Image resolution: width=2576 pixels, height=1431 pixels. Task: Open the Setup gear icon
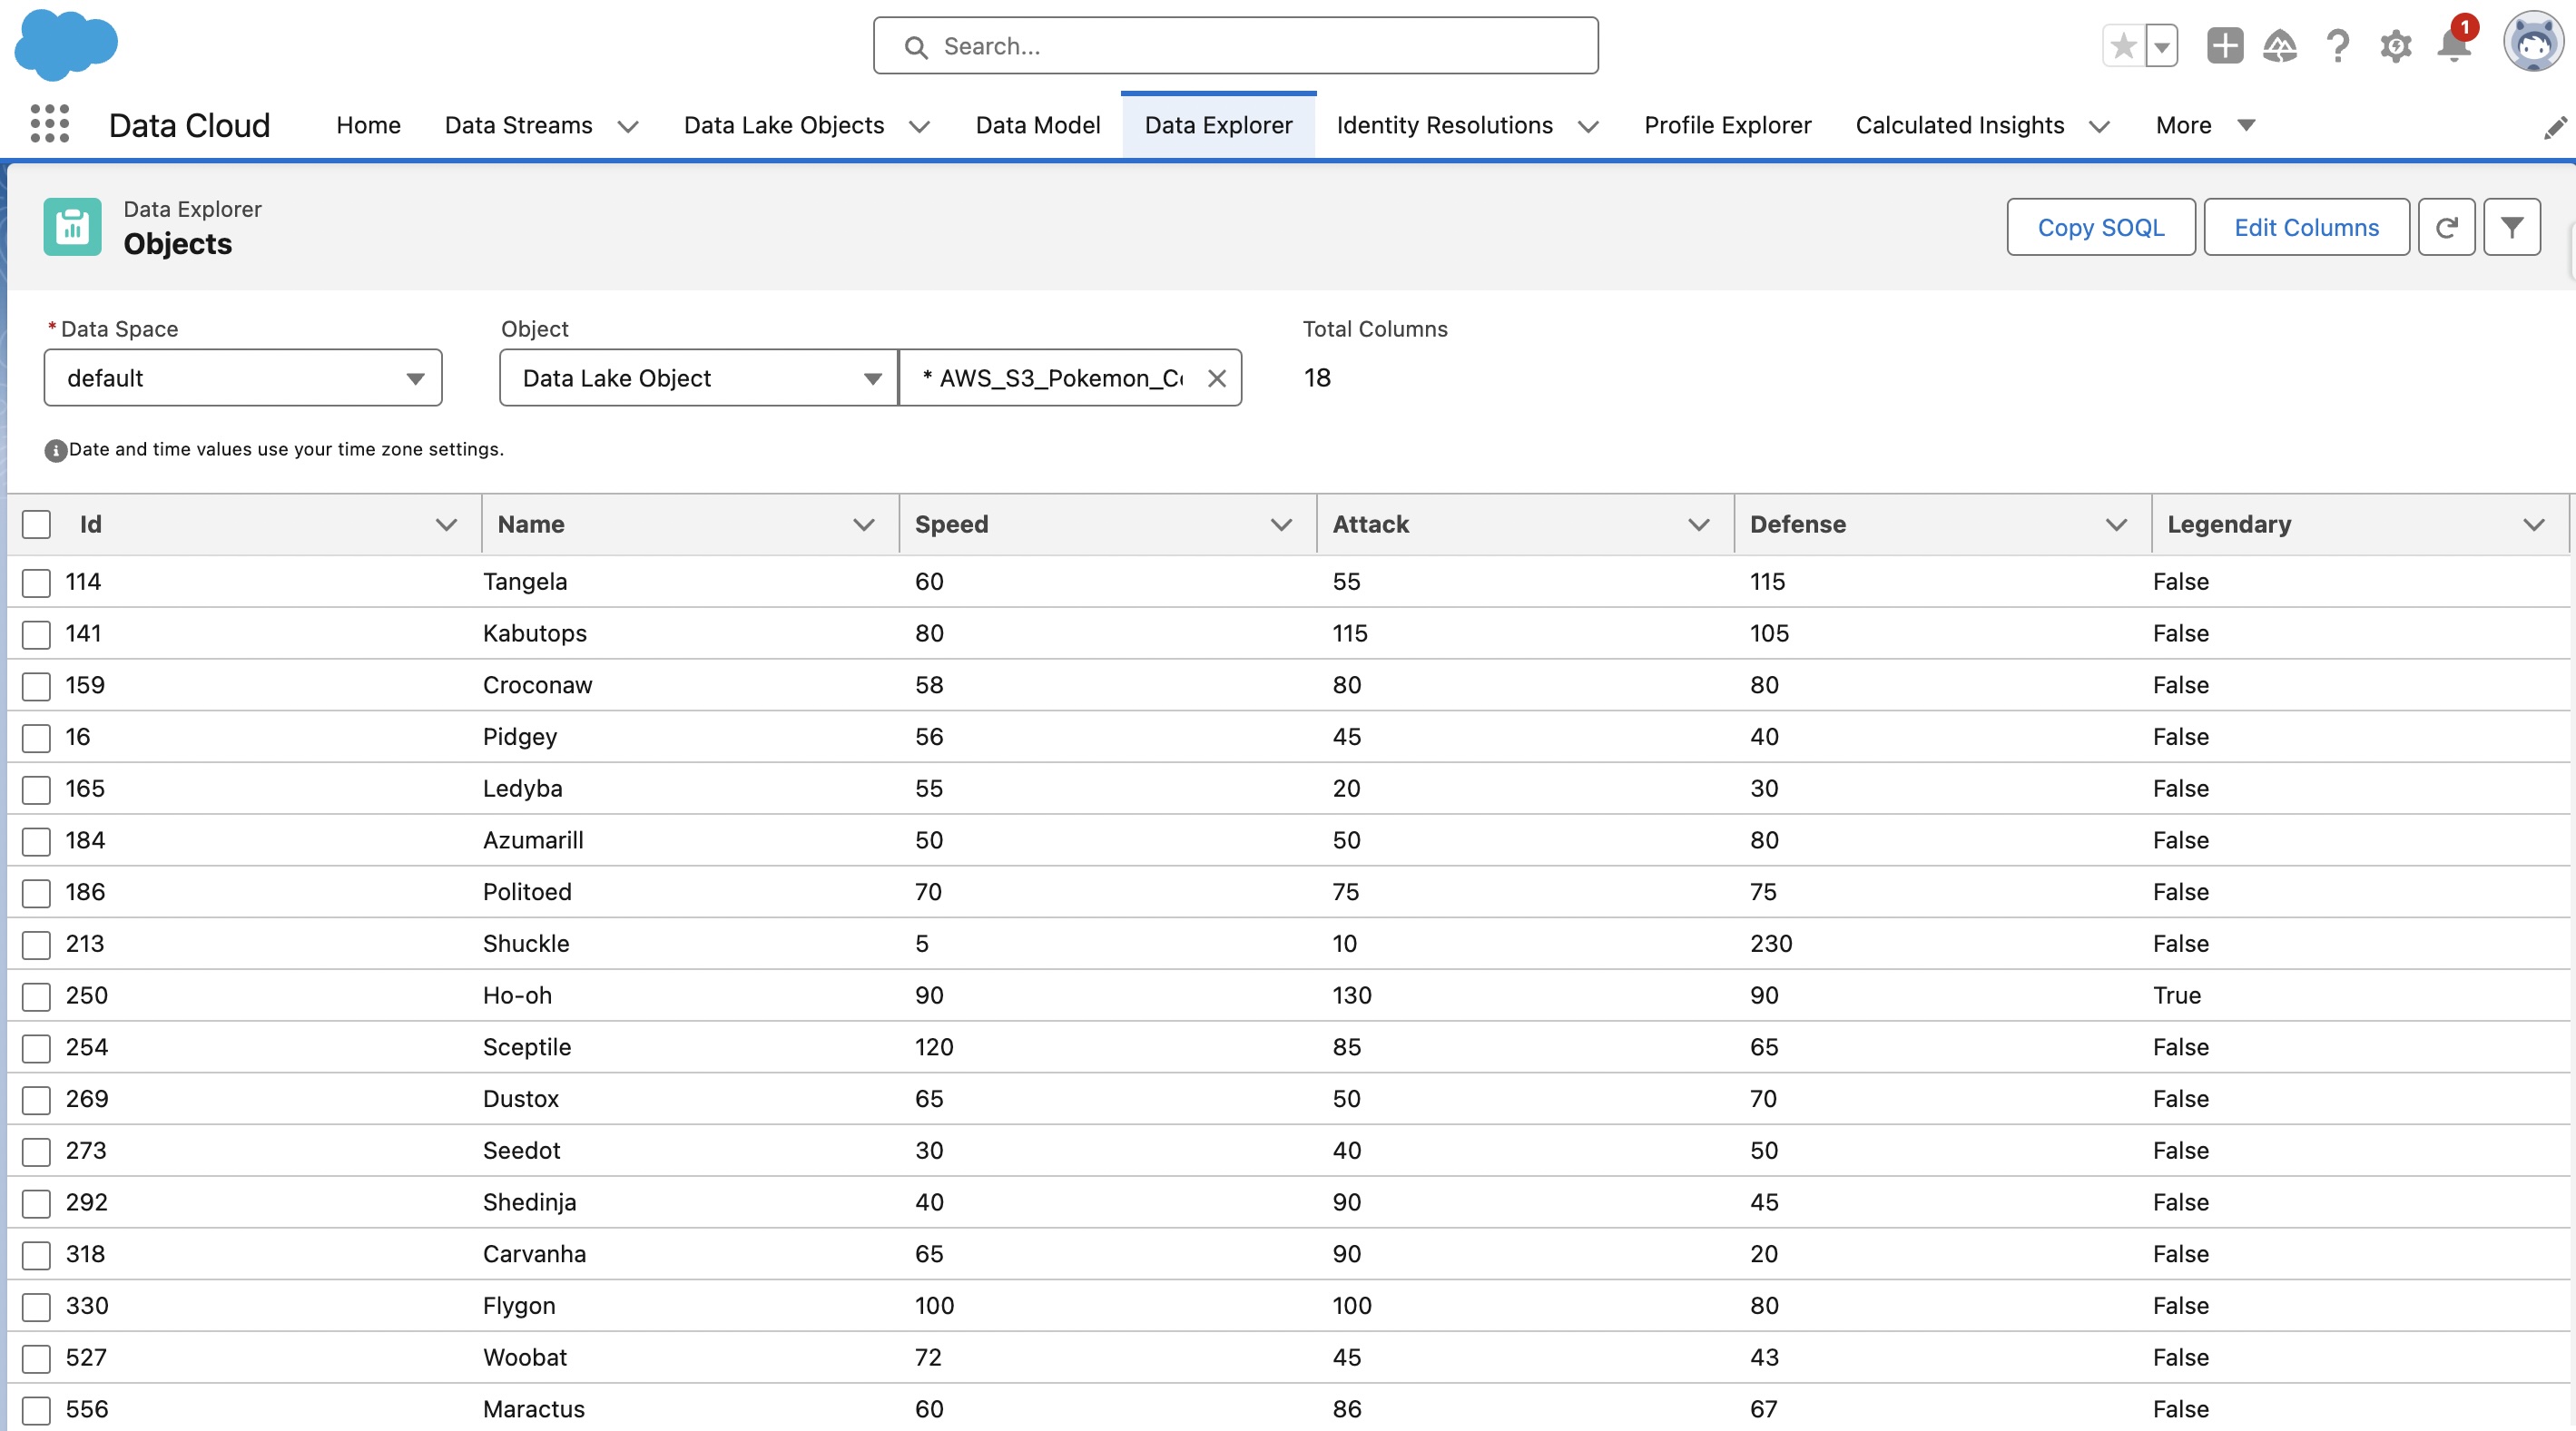(2396, 46)
